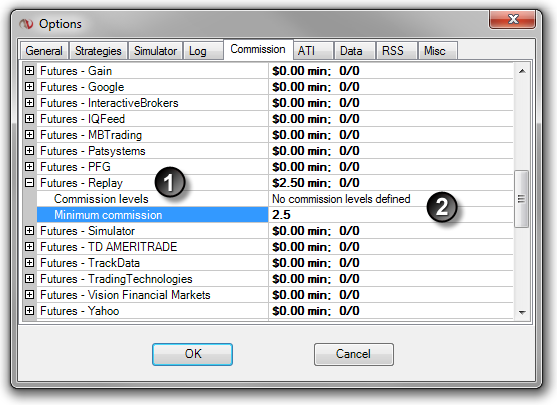Click the vertical scrollbar thumb
This screenshot has width=557, height=405.
[x=521, y=199]
